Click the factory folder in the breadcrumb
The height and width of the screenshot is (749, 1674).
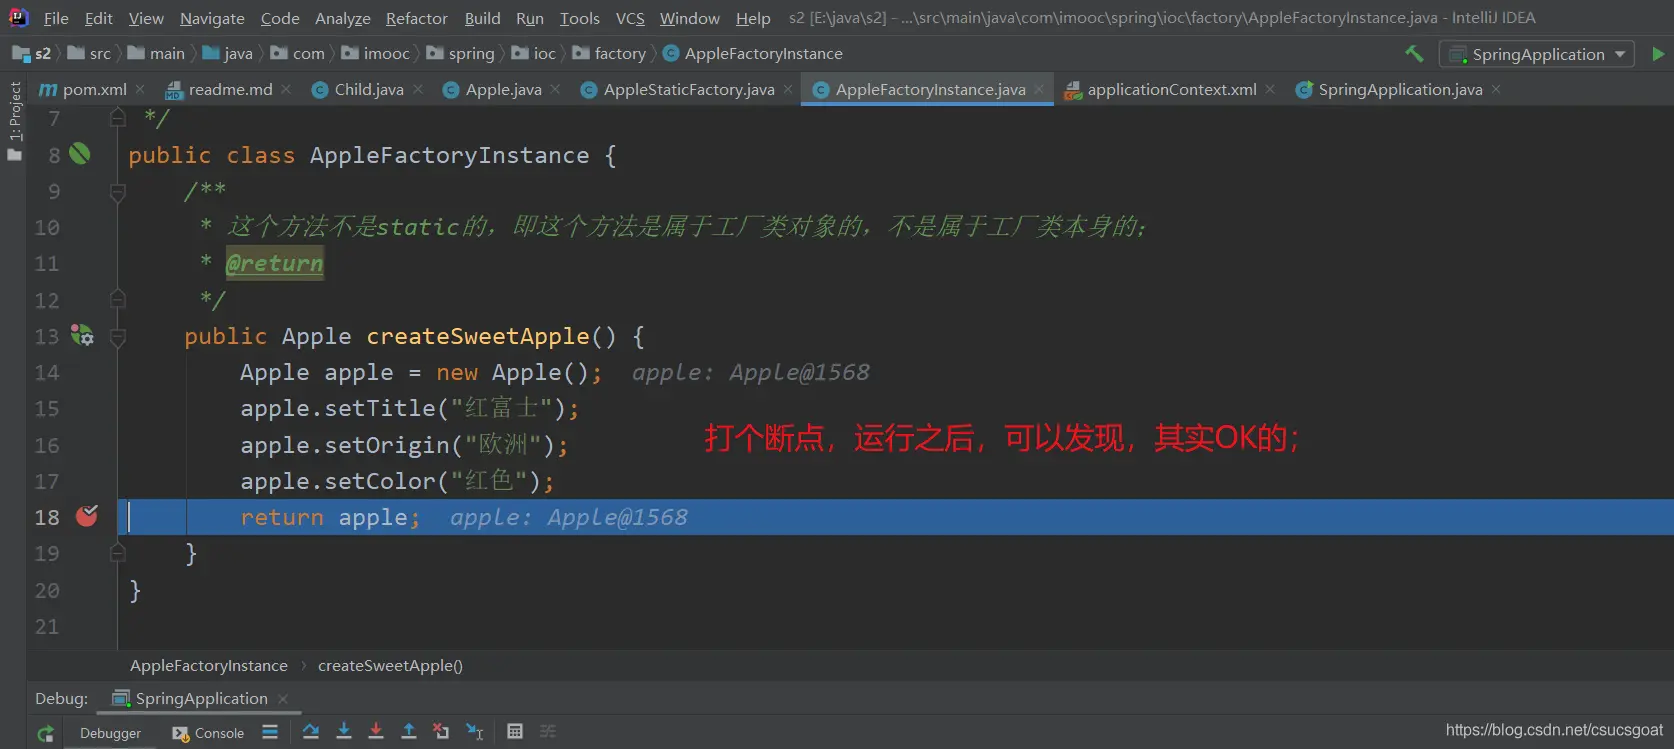pos(619,54)
